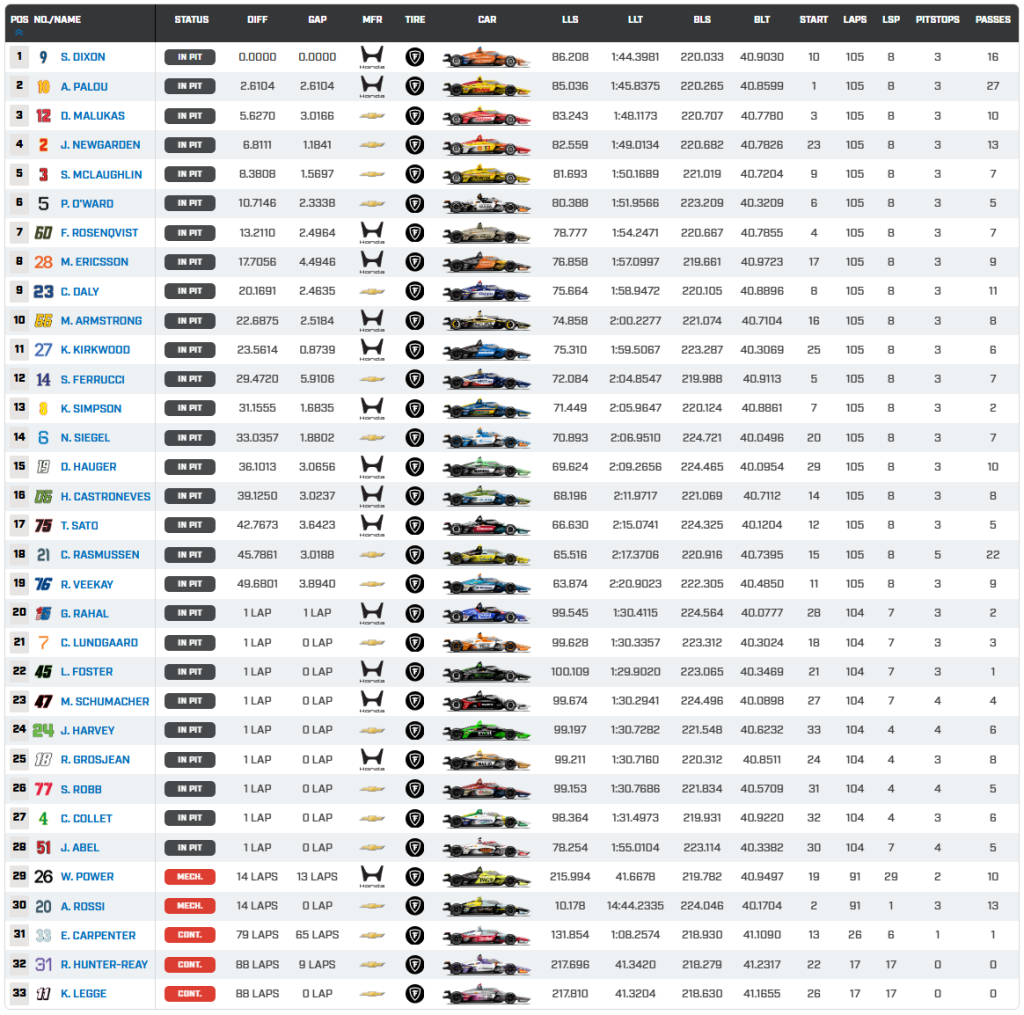Click MECH. status badge for W. Power

(x=190, y=877)
